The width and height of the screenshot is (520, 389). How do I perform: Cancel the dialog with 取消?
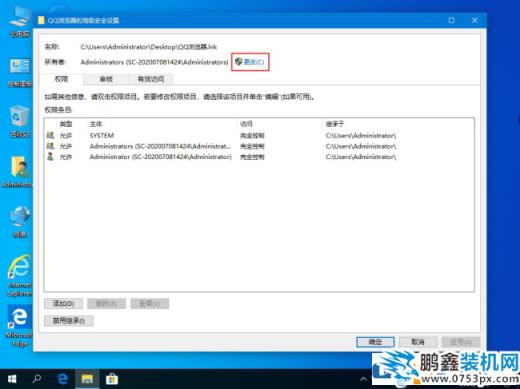(418, 342)
